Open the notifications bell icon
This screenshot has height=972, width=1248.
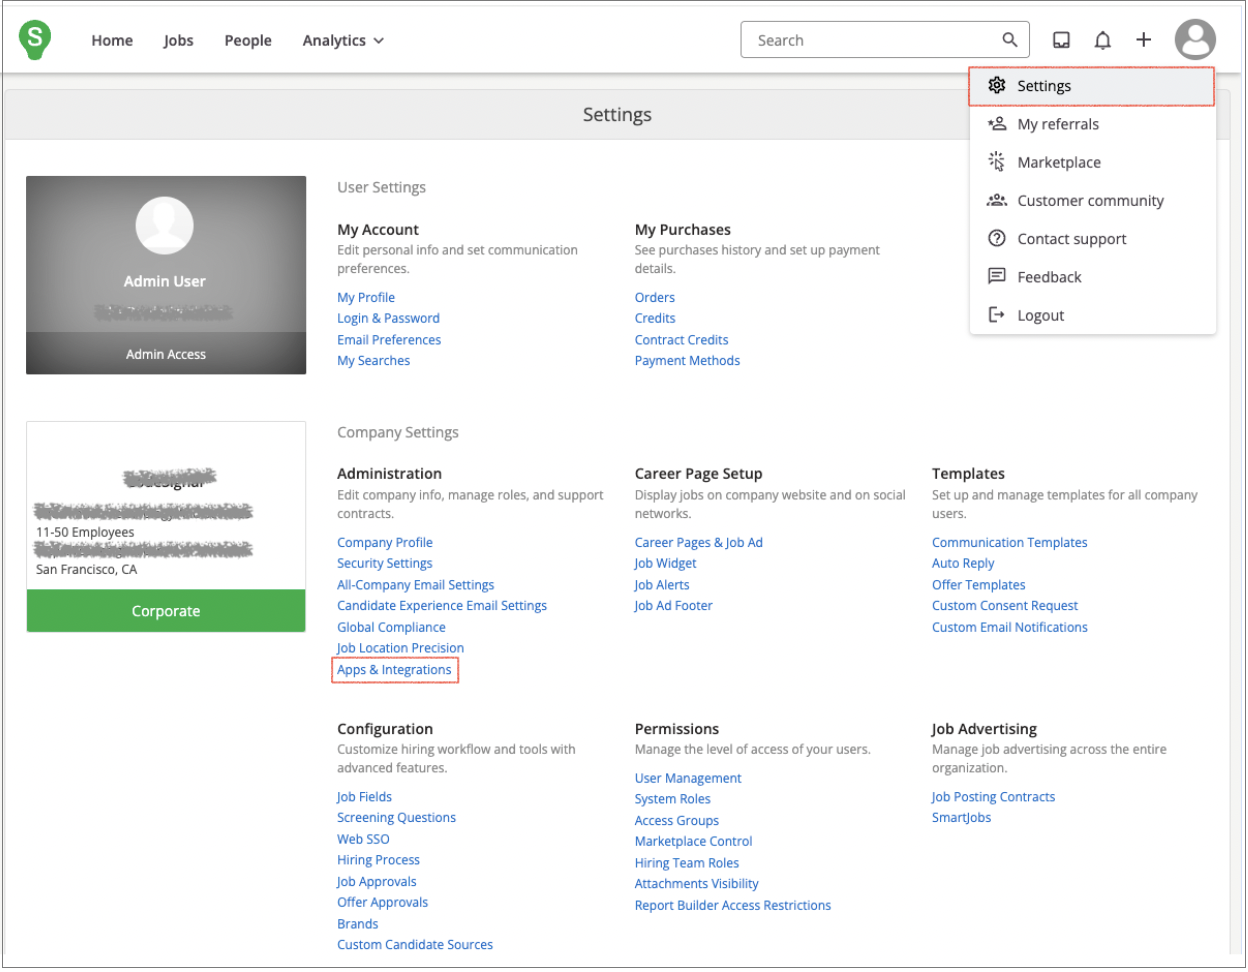1102,40
